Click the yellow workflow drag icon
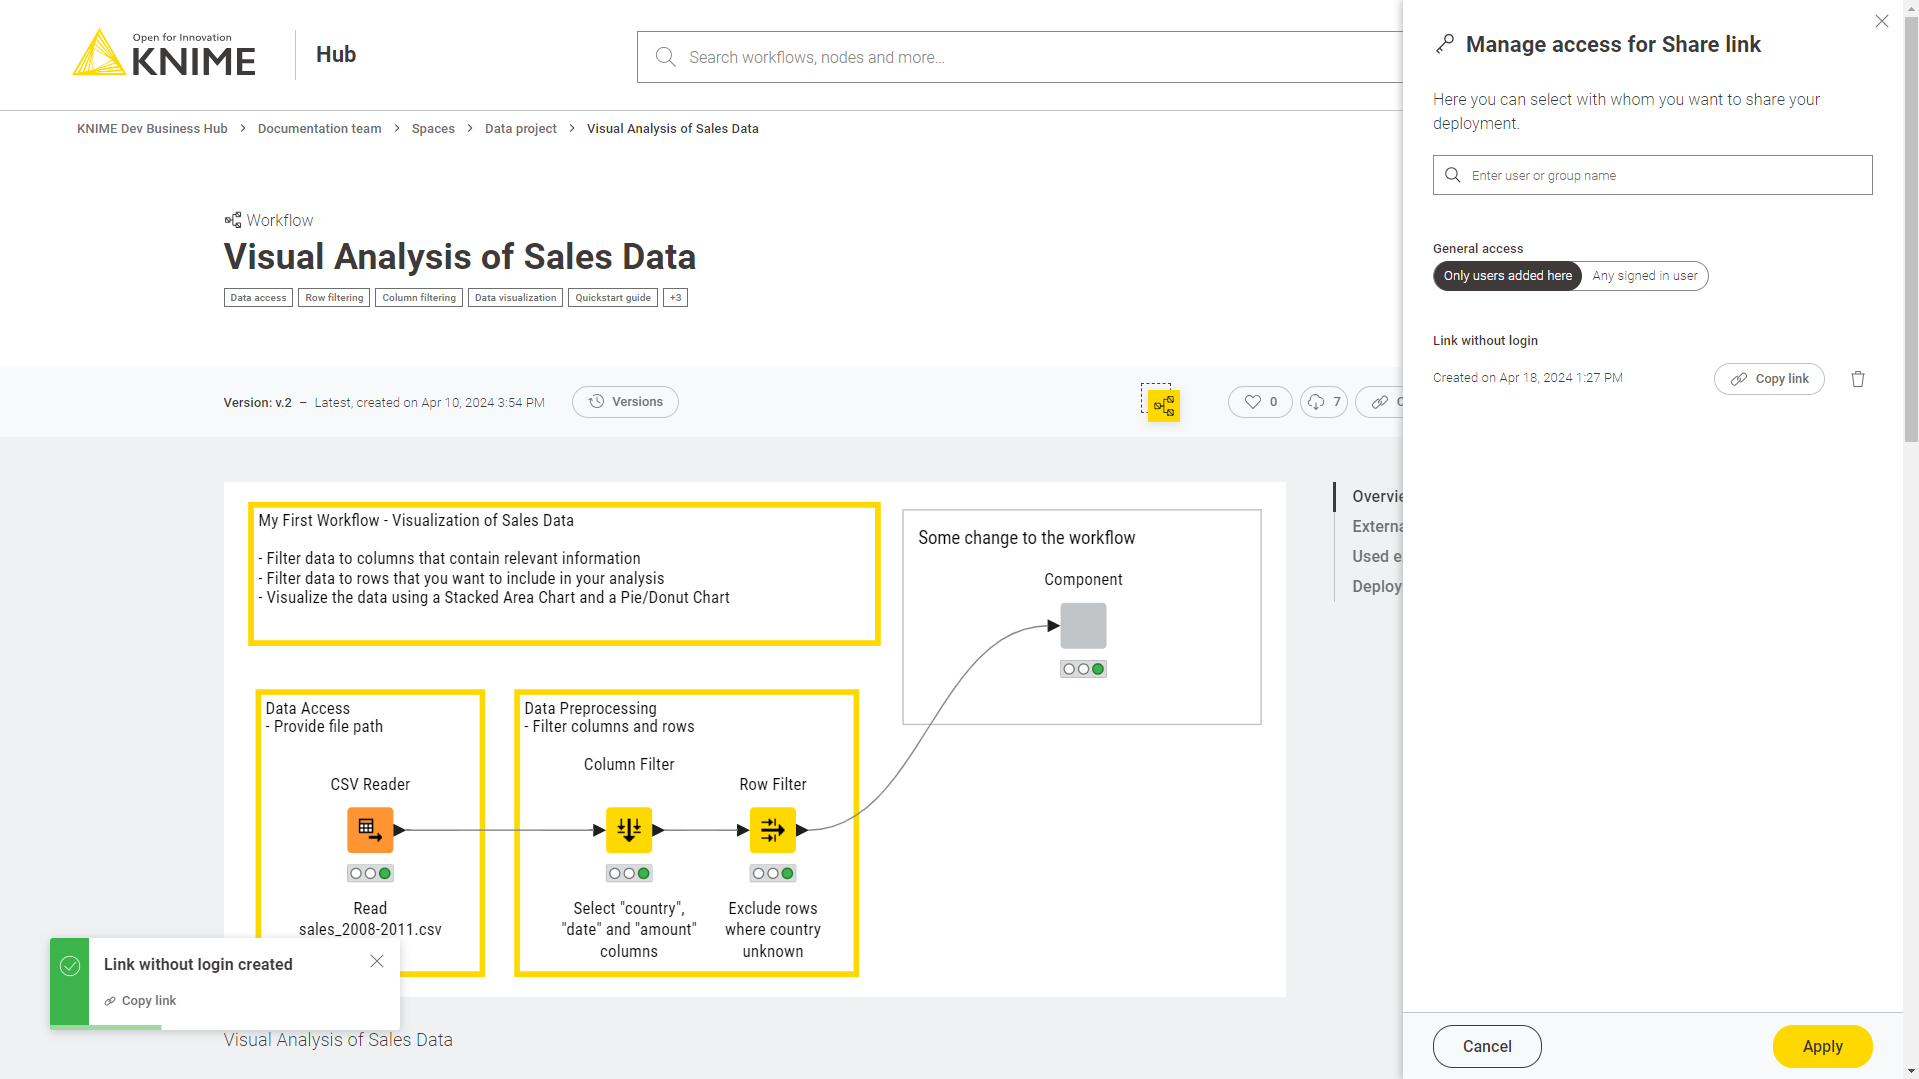This screenshot has width=1919, height=1079. [1163, 405]
